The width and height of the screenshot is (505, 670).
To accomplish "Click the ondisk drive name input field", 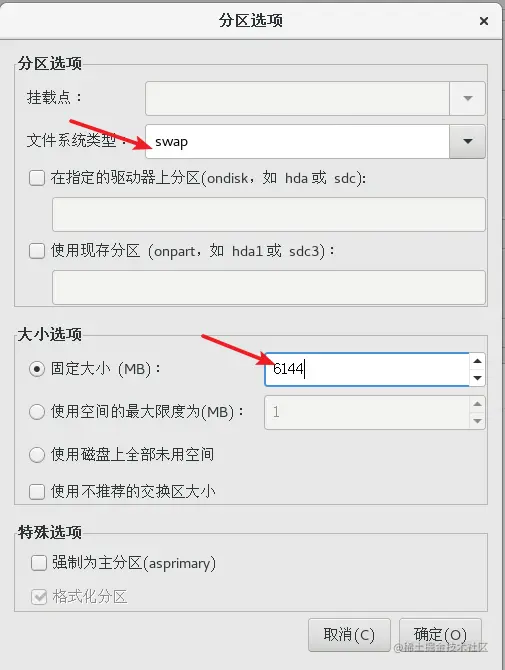I will (269, 215).
